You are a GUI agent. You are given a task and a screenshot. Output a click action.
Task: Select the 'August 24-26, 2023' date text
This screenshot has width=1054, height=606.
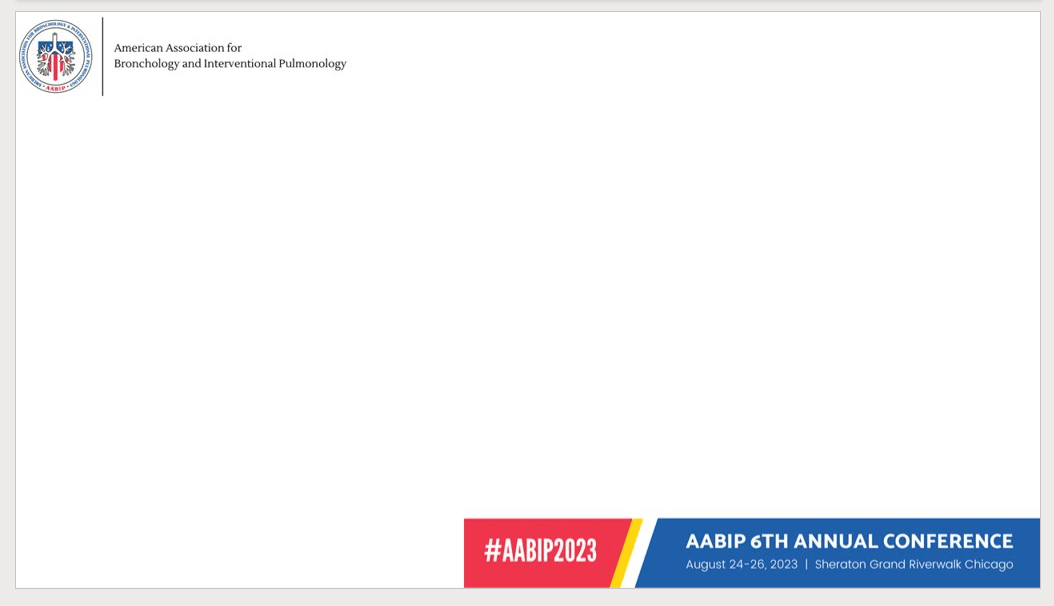coord(740,564)
